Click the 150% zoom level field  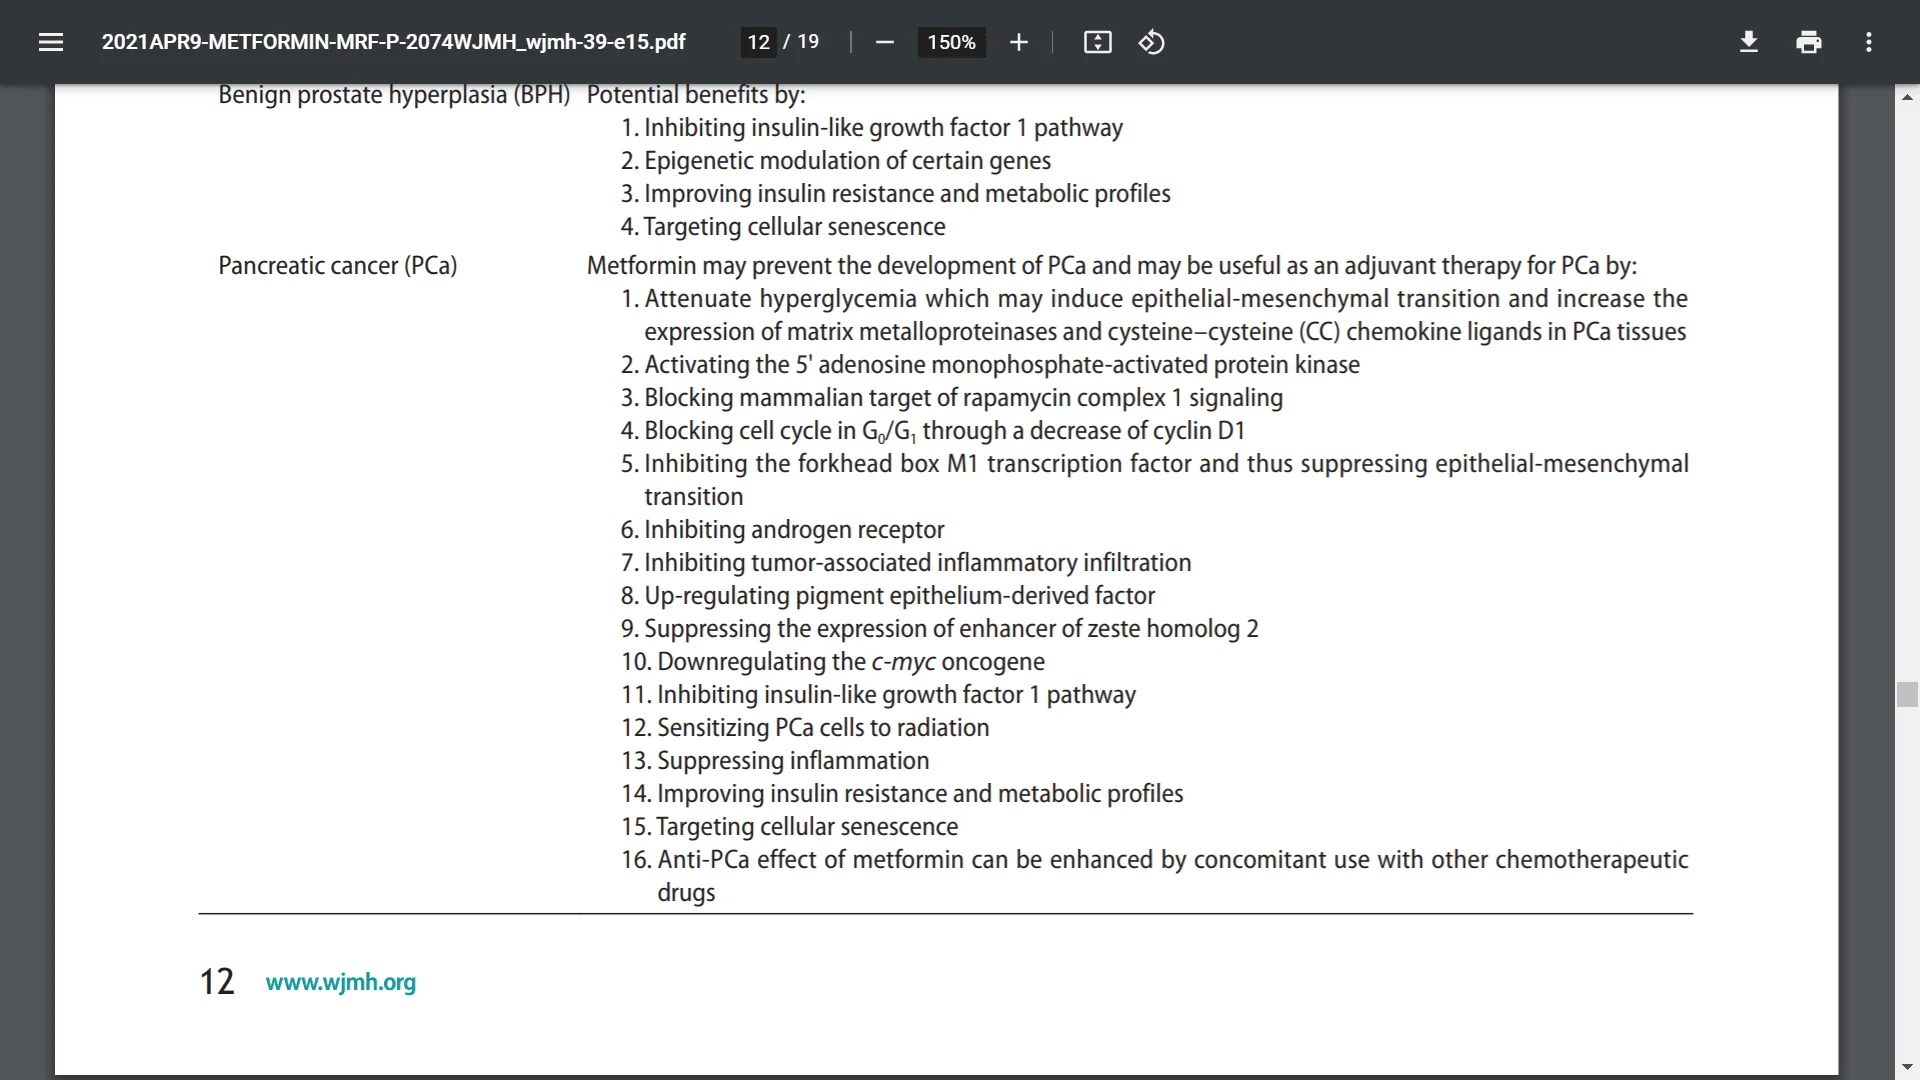pyautogui.click(x=951, y=42)
